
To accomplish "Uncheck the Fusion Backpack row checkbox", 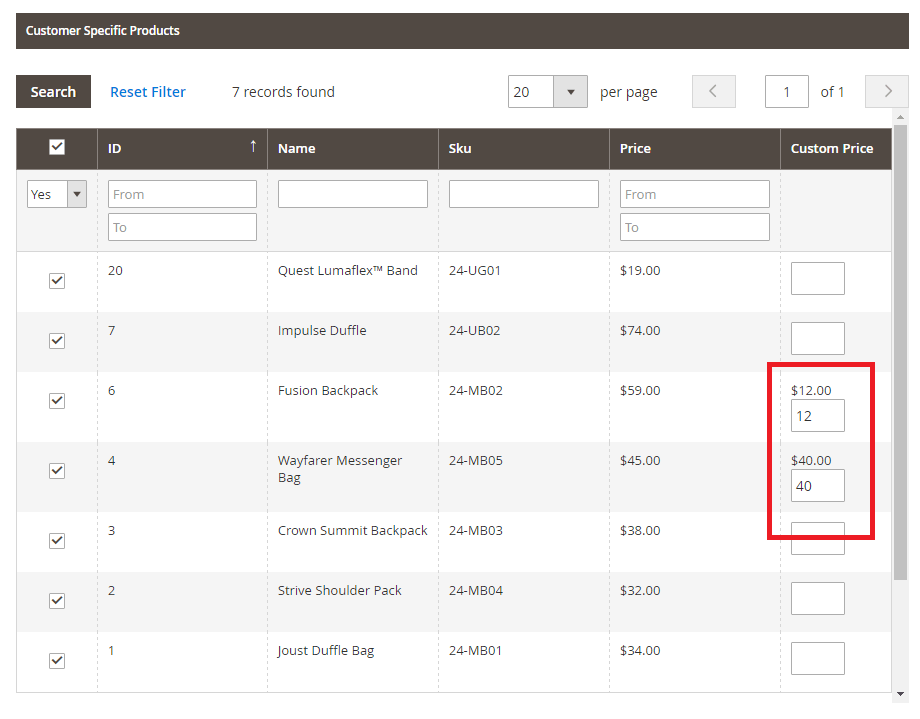I will [57, 401].
